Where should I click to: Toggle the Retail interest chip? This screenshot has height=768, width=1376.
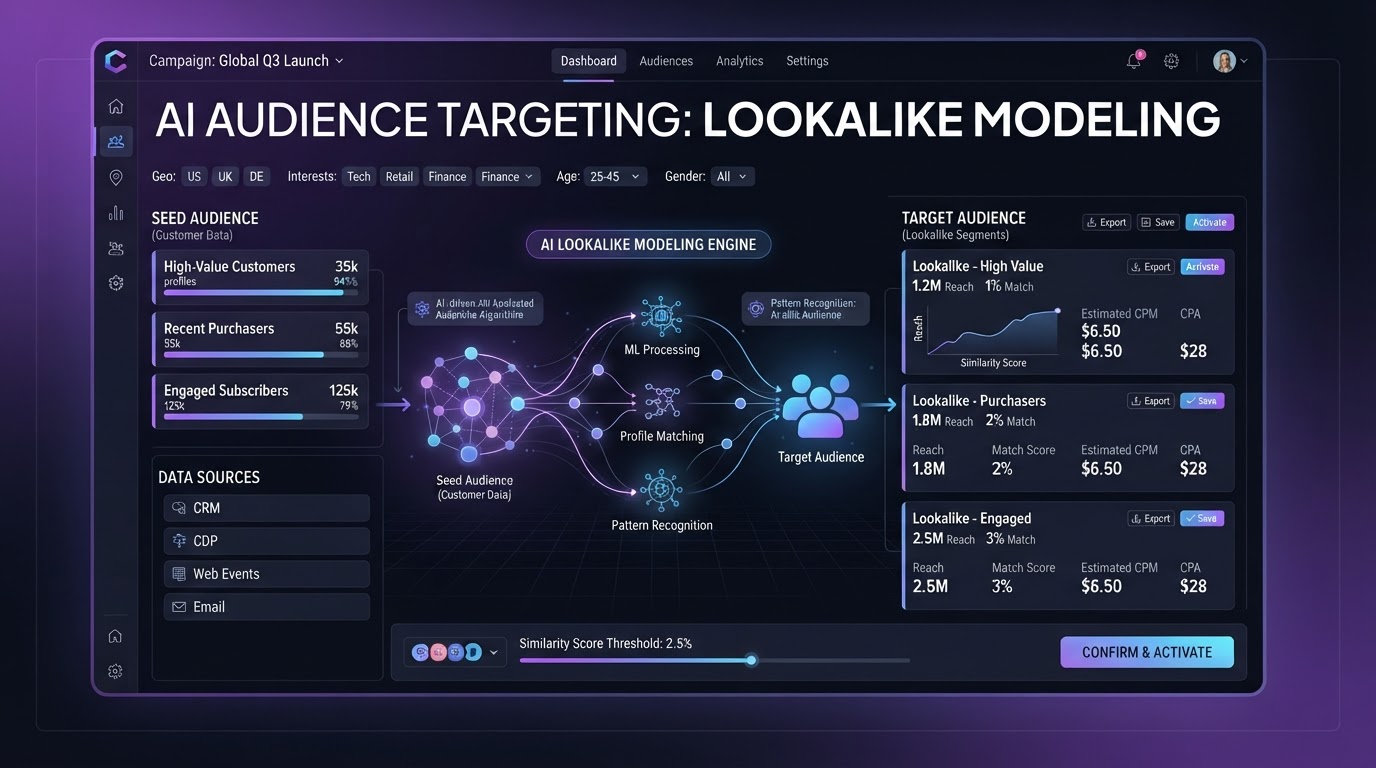pos(399,177)
